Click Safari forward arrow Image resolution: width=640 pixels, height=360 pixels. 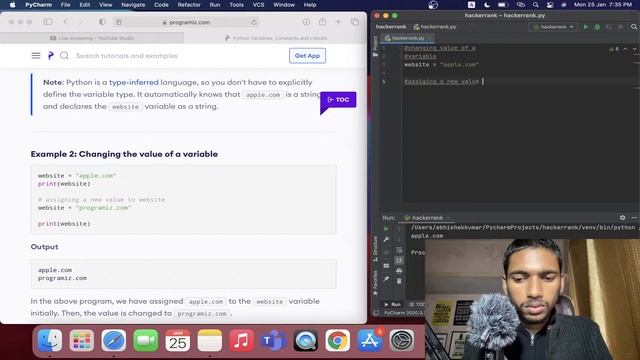[x=81, y=22]
